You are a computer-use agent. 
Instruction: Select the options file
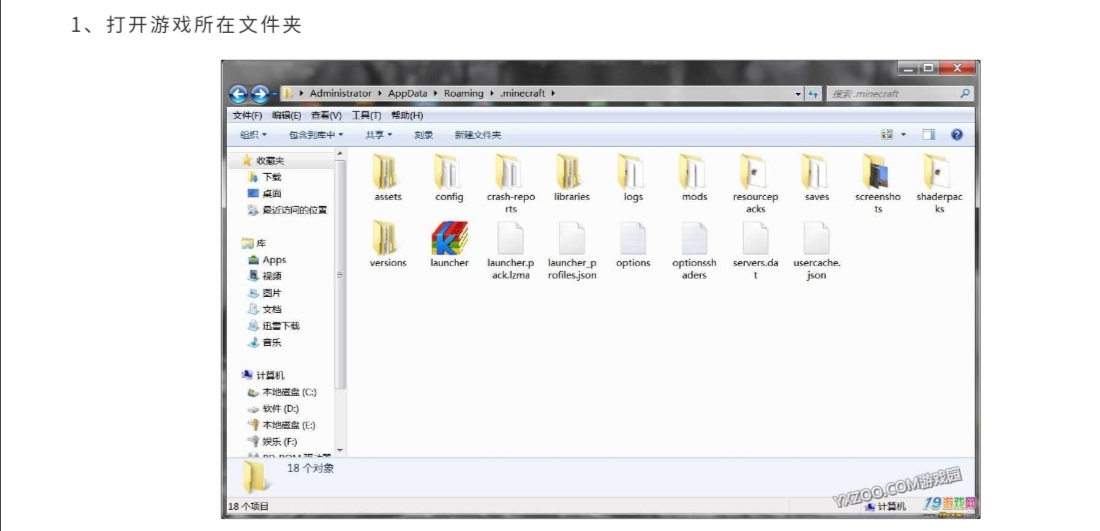[633, 245]
